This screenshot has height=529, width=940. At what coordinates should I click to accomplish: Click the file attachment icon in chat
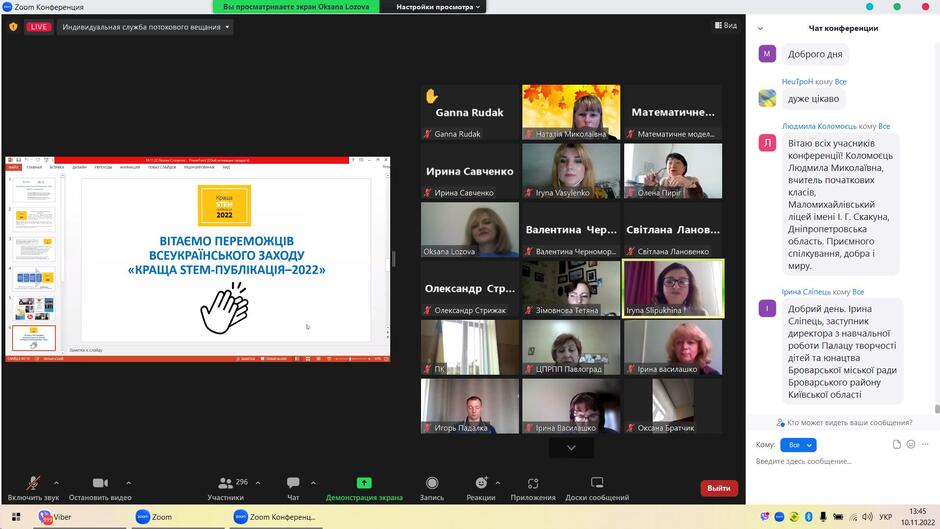click(897, 444)
